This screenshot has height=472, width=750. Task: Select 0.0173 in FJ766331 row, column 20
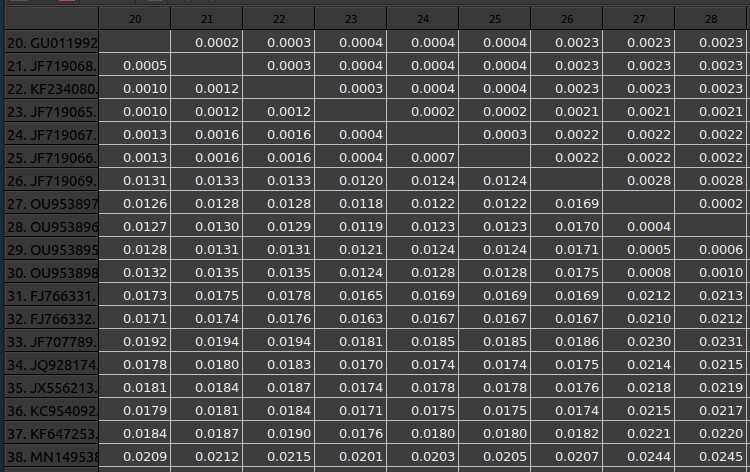(x=135, y=296)
